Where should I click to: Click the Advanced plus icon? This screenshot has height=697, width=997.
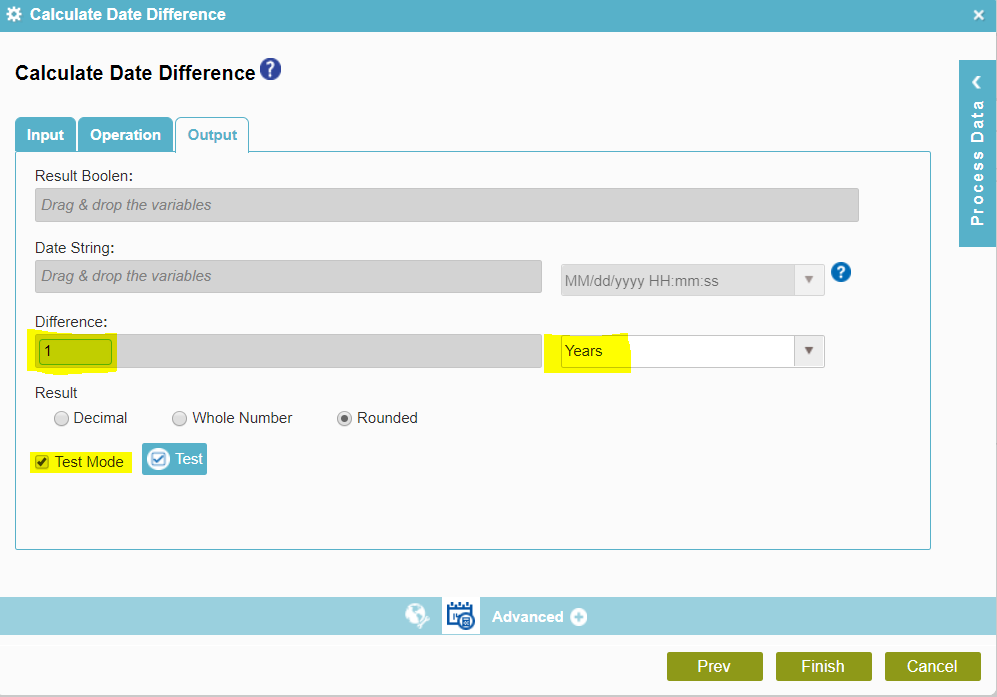(579, 617)
